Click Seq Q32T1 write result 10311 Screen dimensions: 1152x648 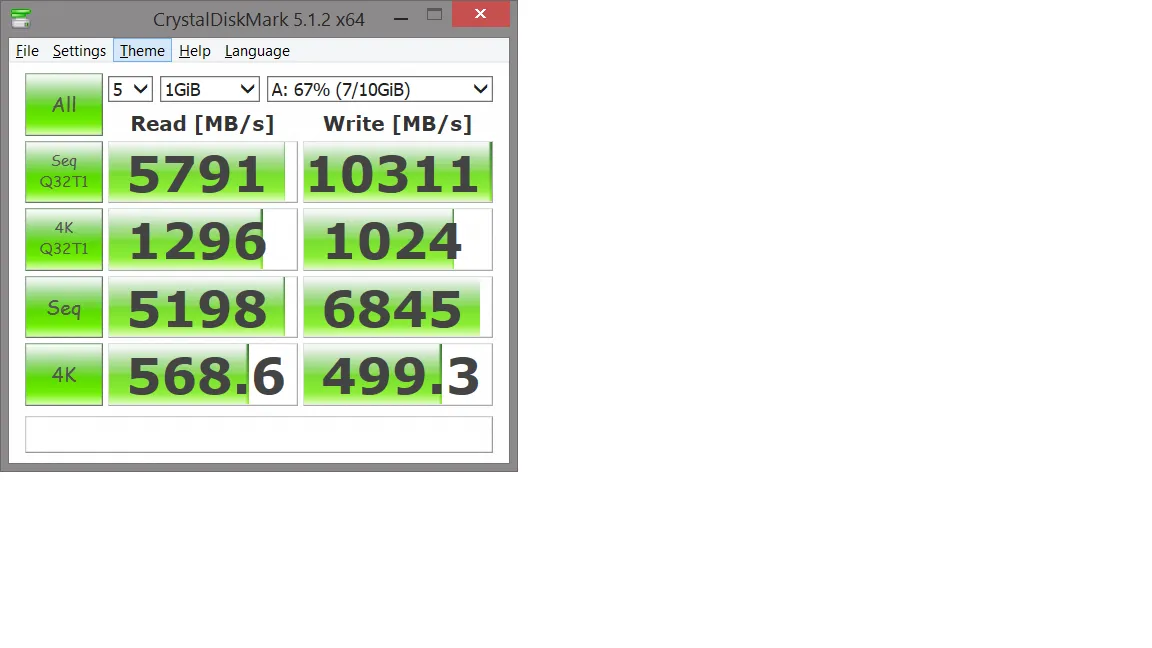coord(397,172)
